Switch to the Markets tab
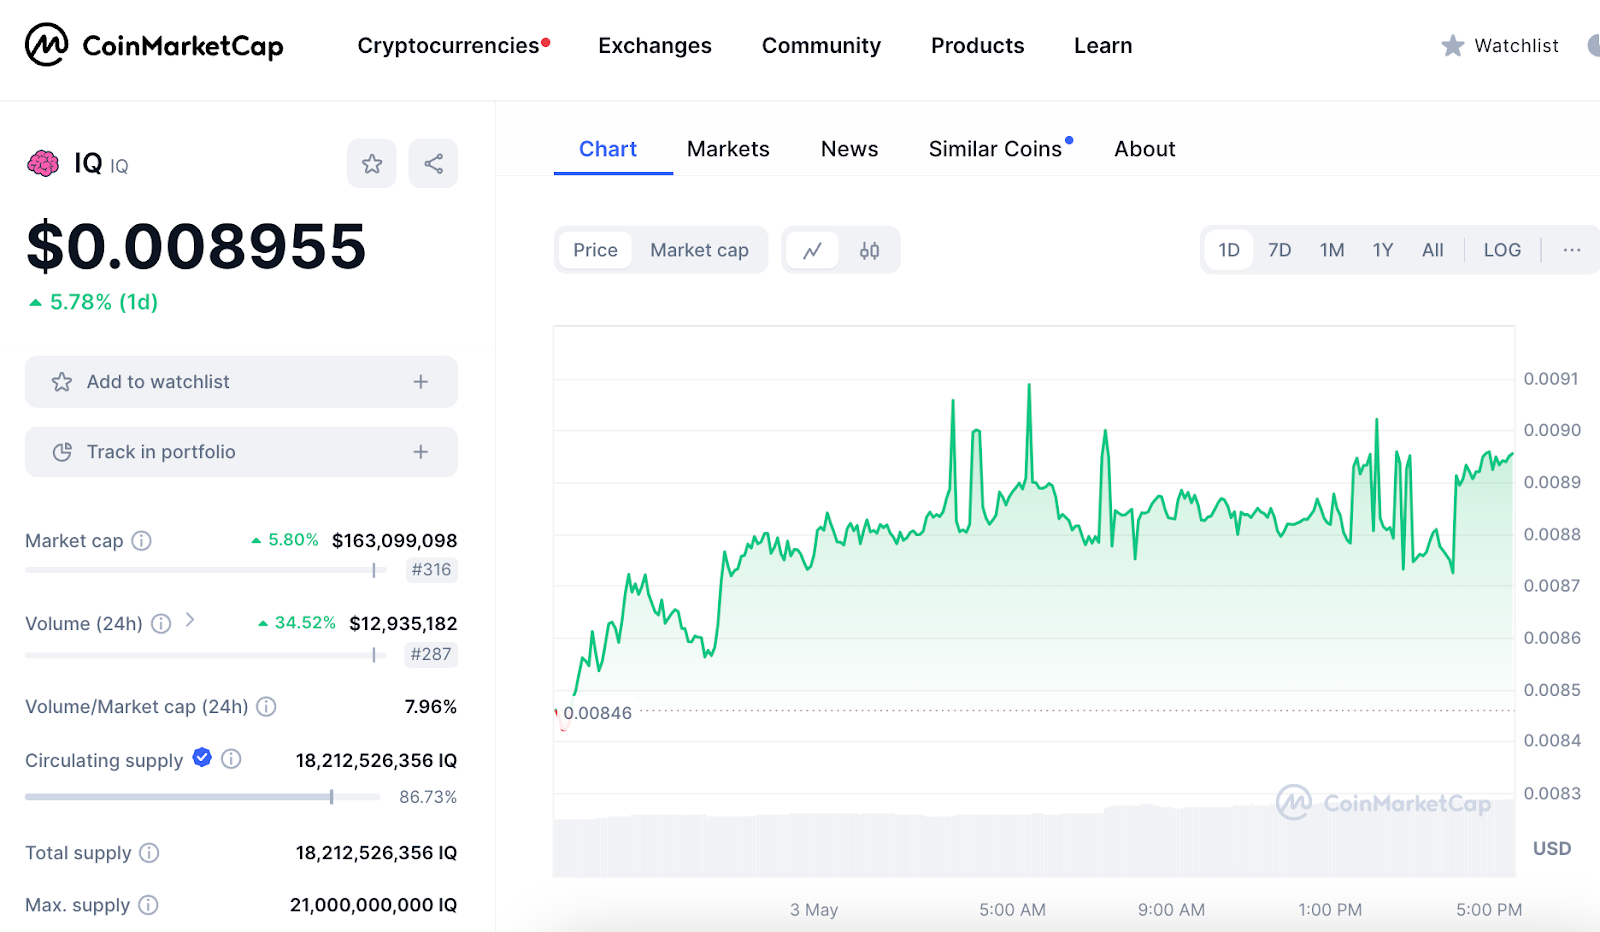Viewport: 1600px width, 932px height. pyautogui.click(x=727, y=148)
